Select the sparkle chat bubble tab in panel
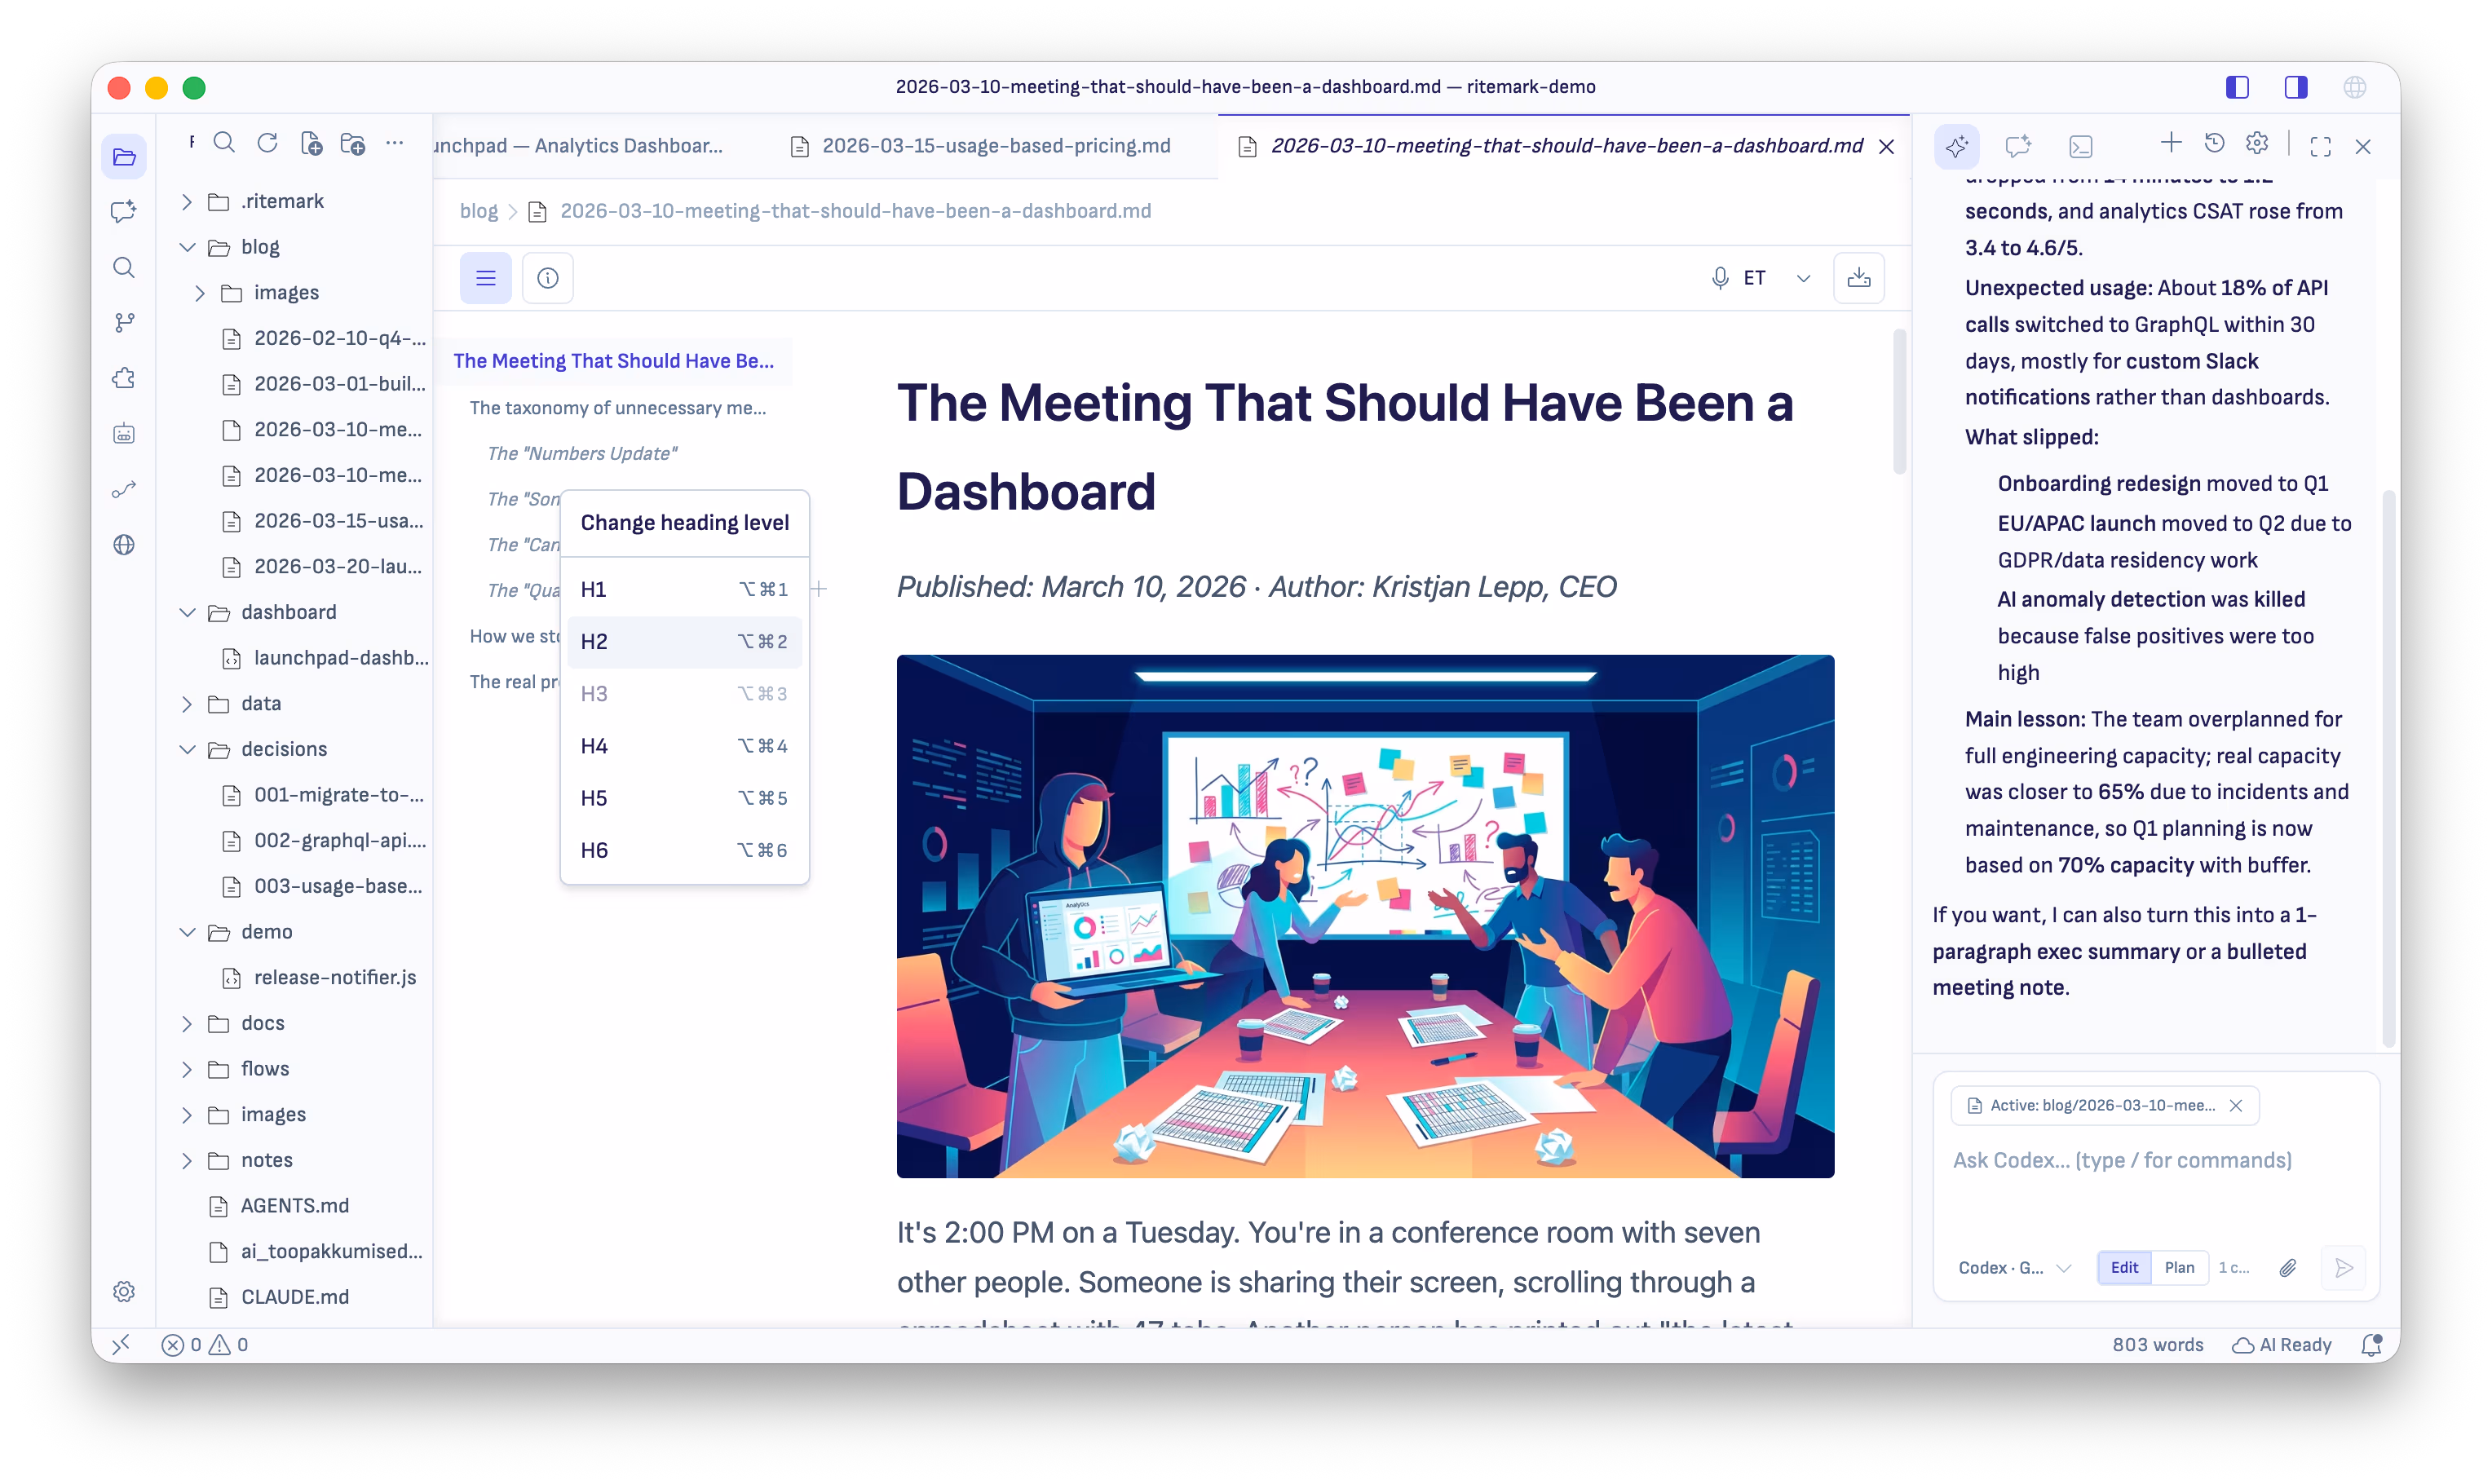The image size is (2492, 1484). pos(2018,147)
